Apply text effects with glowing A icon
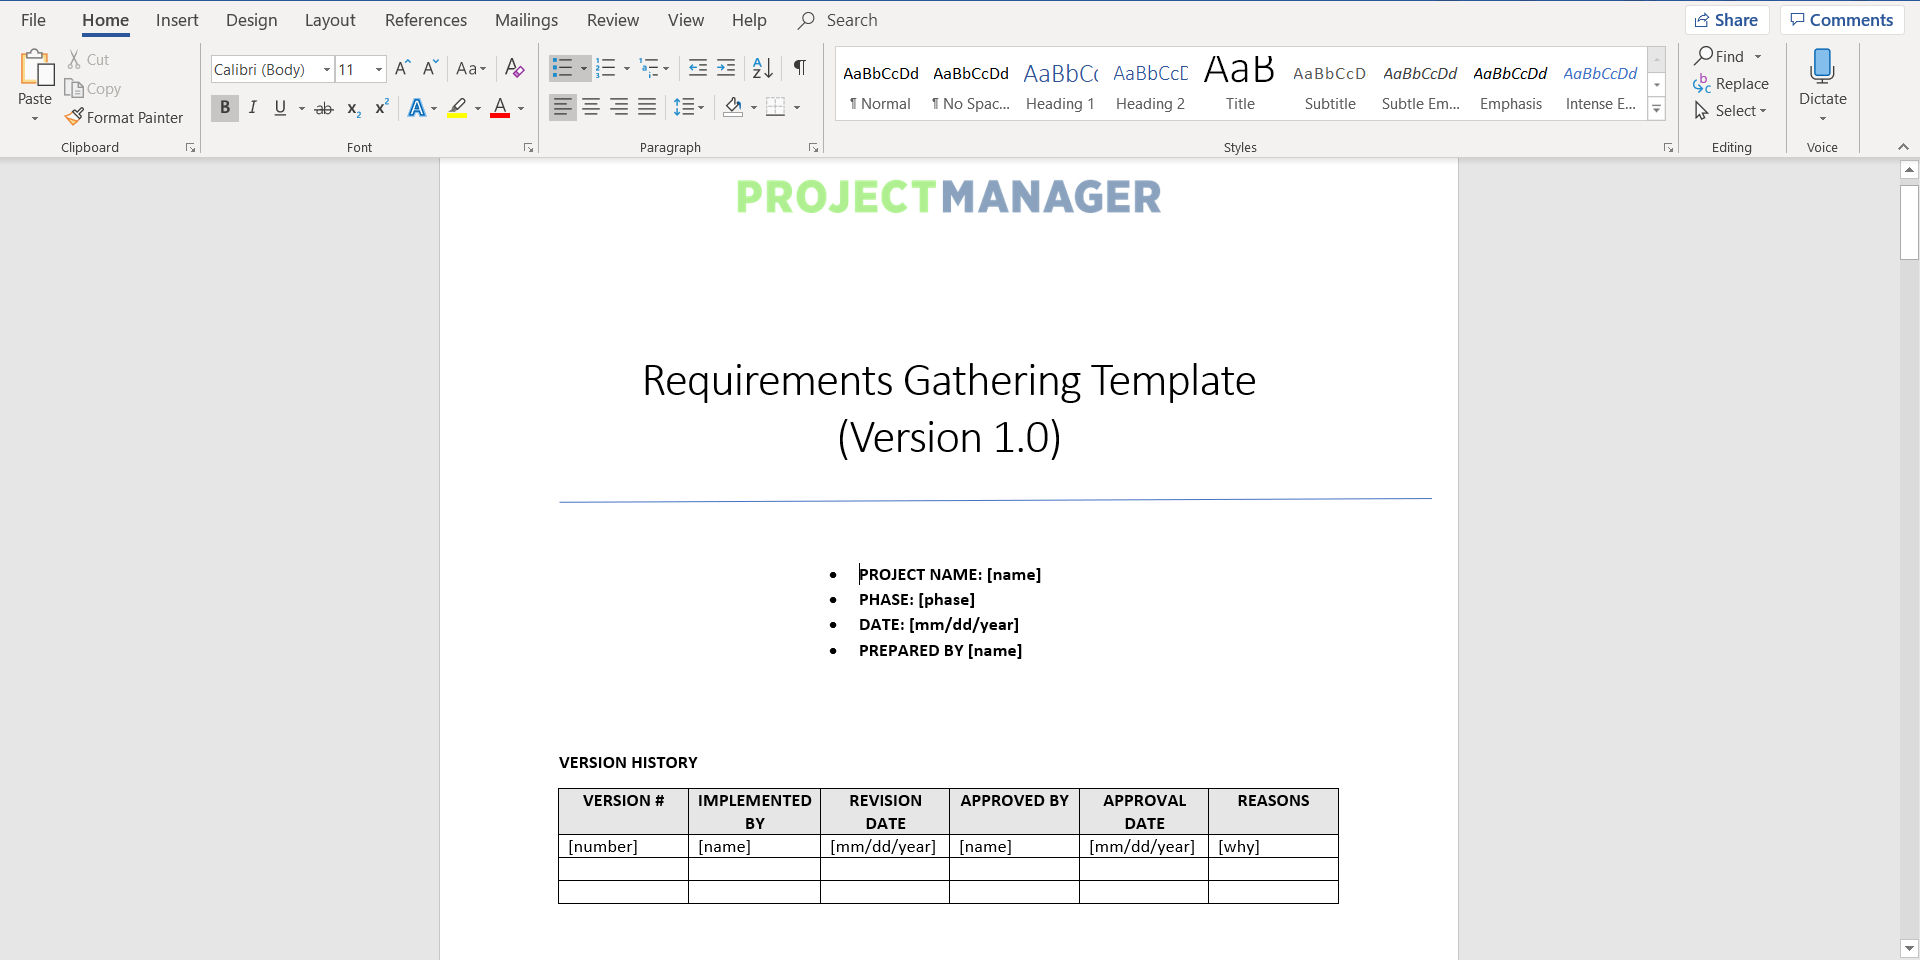Viewport: 1920px width, 960px height. click(417, 108)
